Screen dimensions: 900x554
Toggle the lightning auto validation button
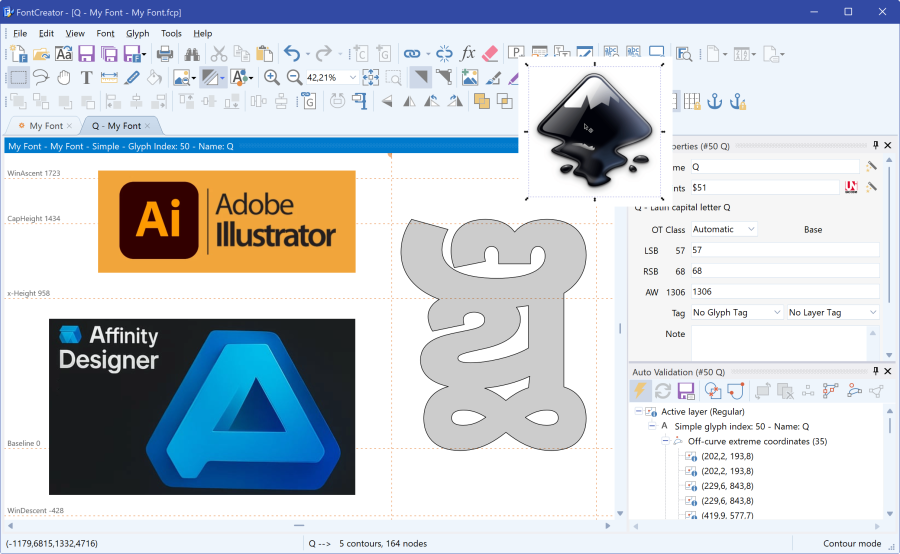(x=640, y=391)
